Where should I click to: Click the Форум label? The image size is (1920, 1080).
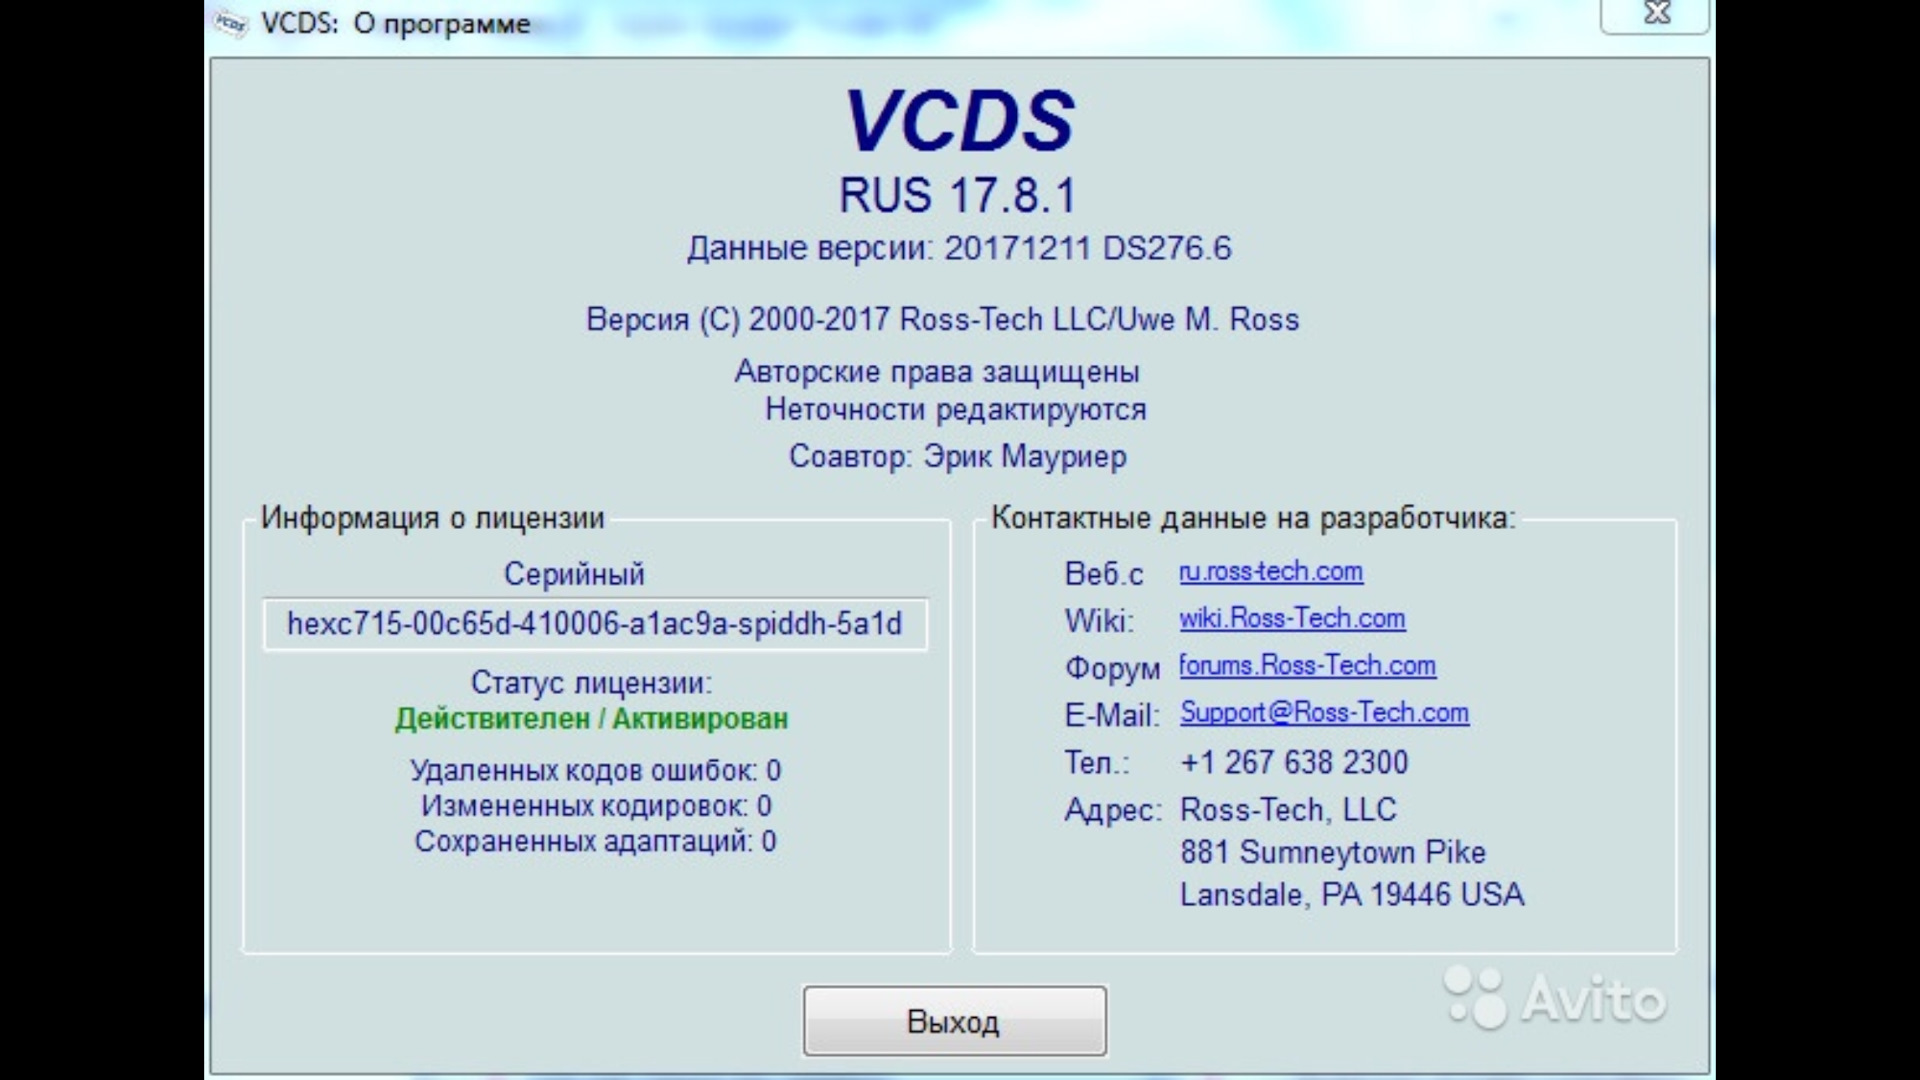1112,668
